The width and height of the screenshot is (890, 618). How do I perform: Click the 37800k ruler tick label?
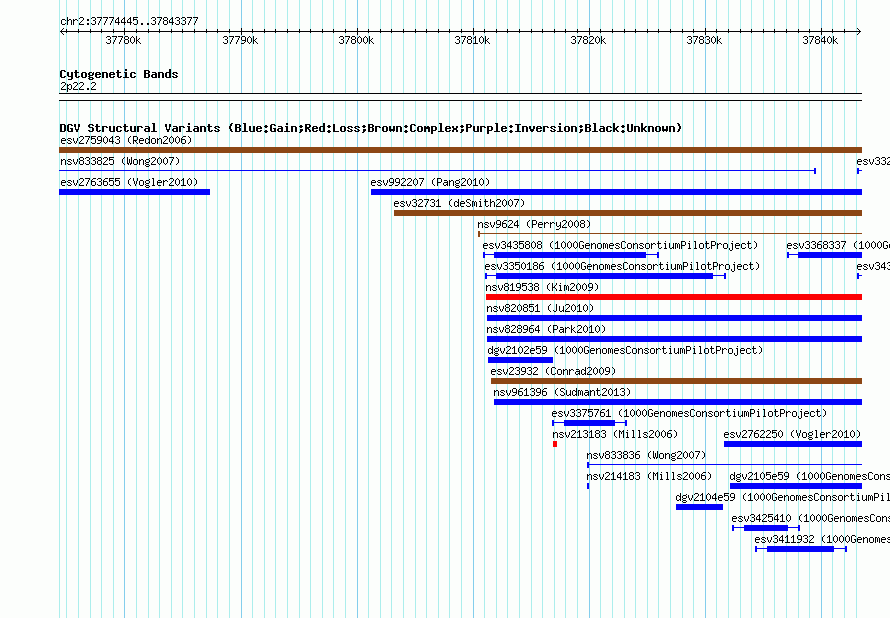pos(356,40)
